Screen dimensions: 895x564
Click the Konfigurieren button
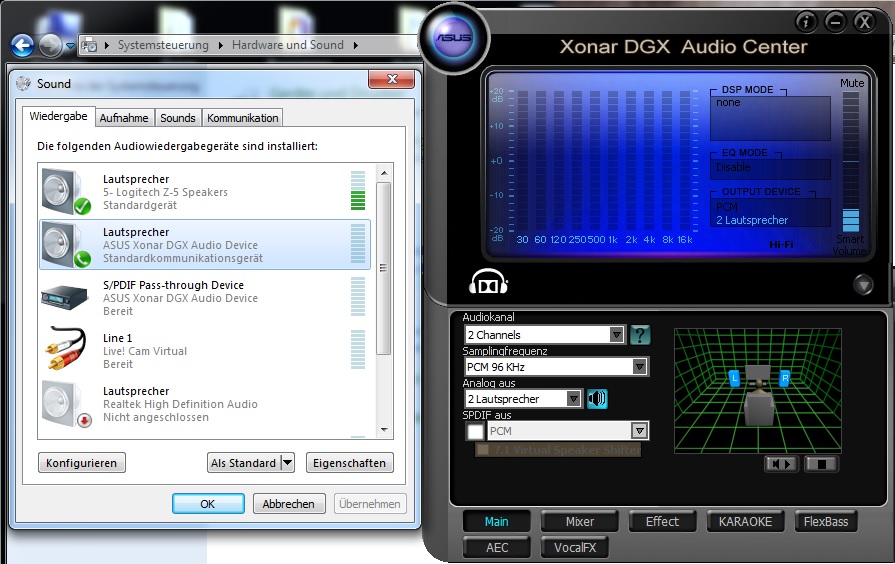[x=82, y=462]
